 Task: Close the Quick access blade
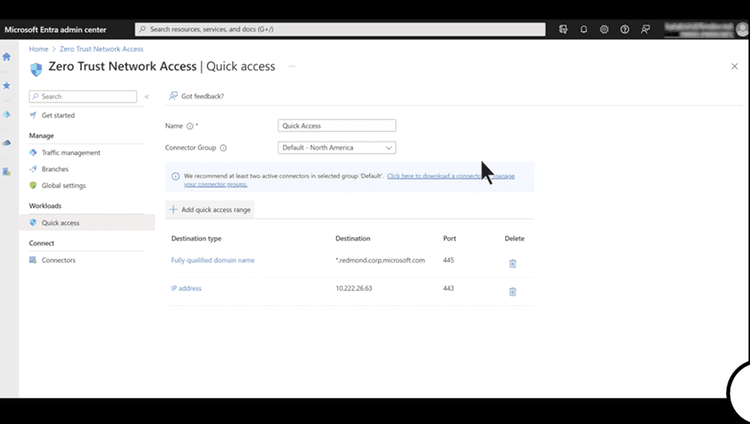734,66
